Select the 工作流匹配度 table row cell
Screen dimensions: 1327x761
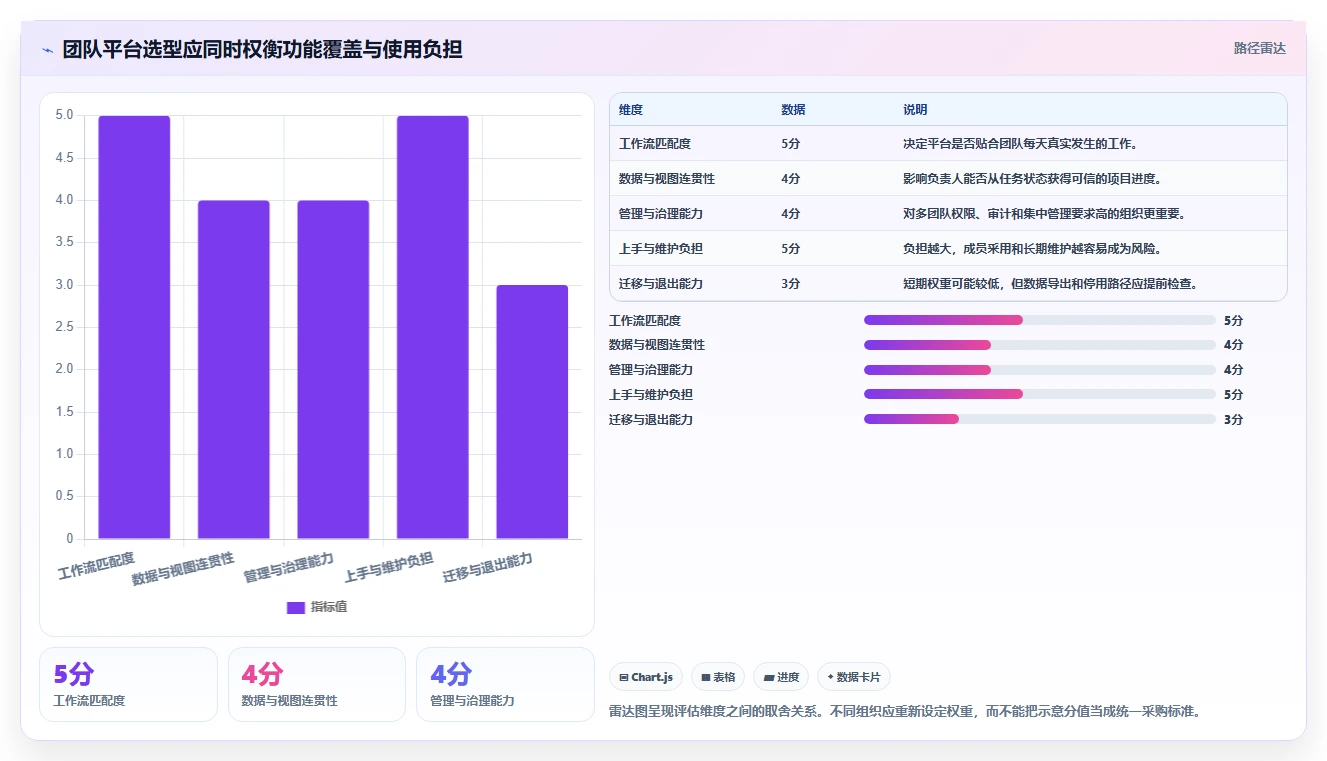655,144
